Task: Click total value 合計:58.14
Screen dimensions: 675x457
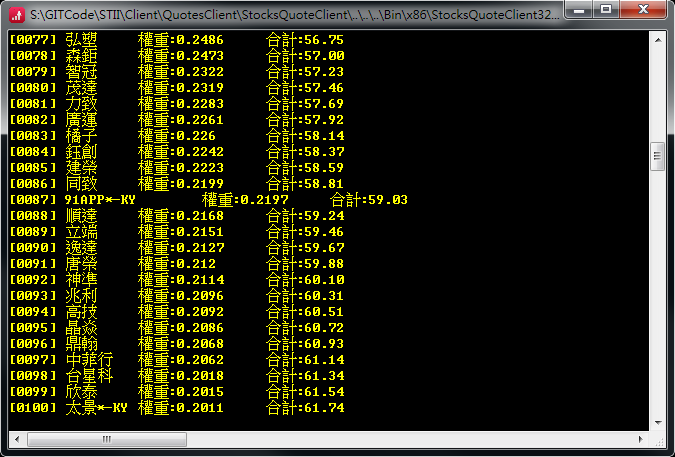Action: point(305,136)
